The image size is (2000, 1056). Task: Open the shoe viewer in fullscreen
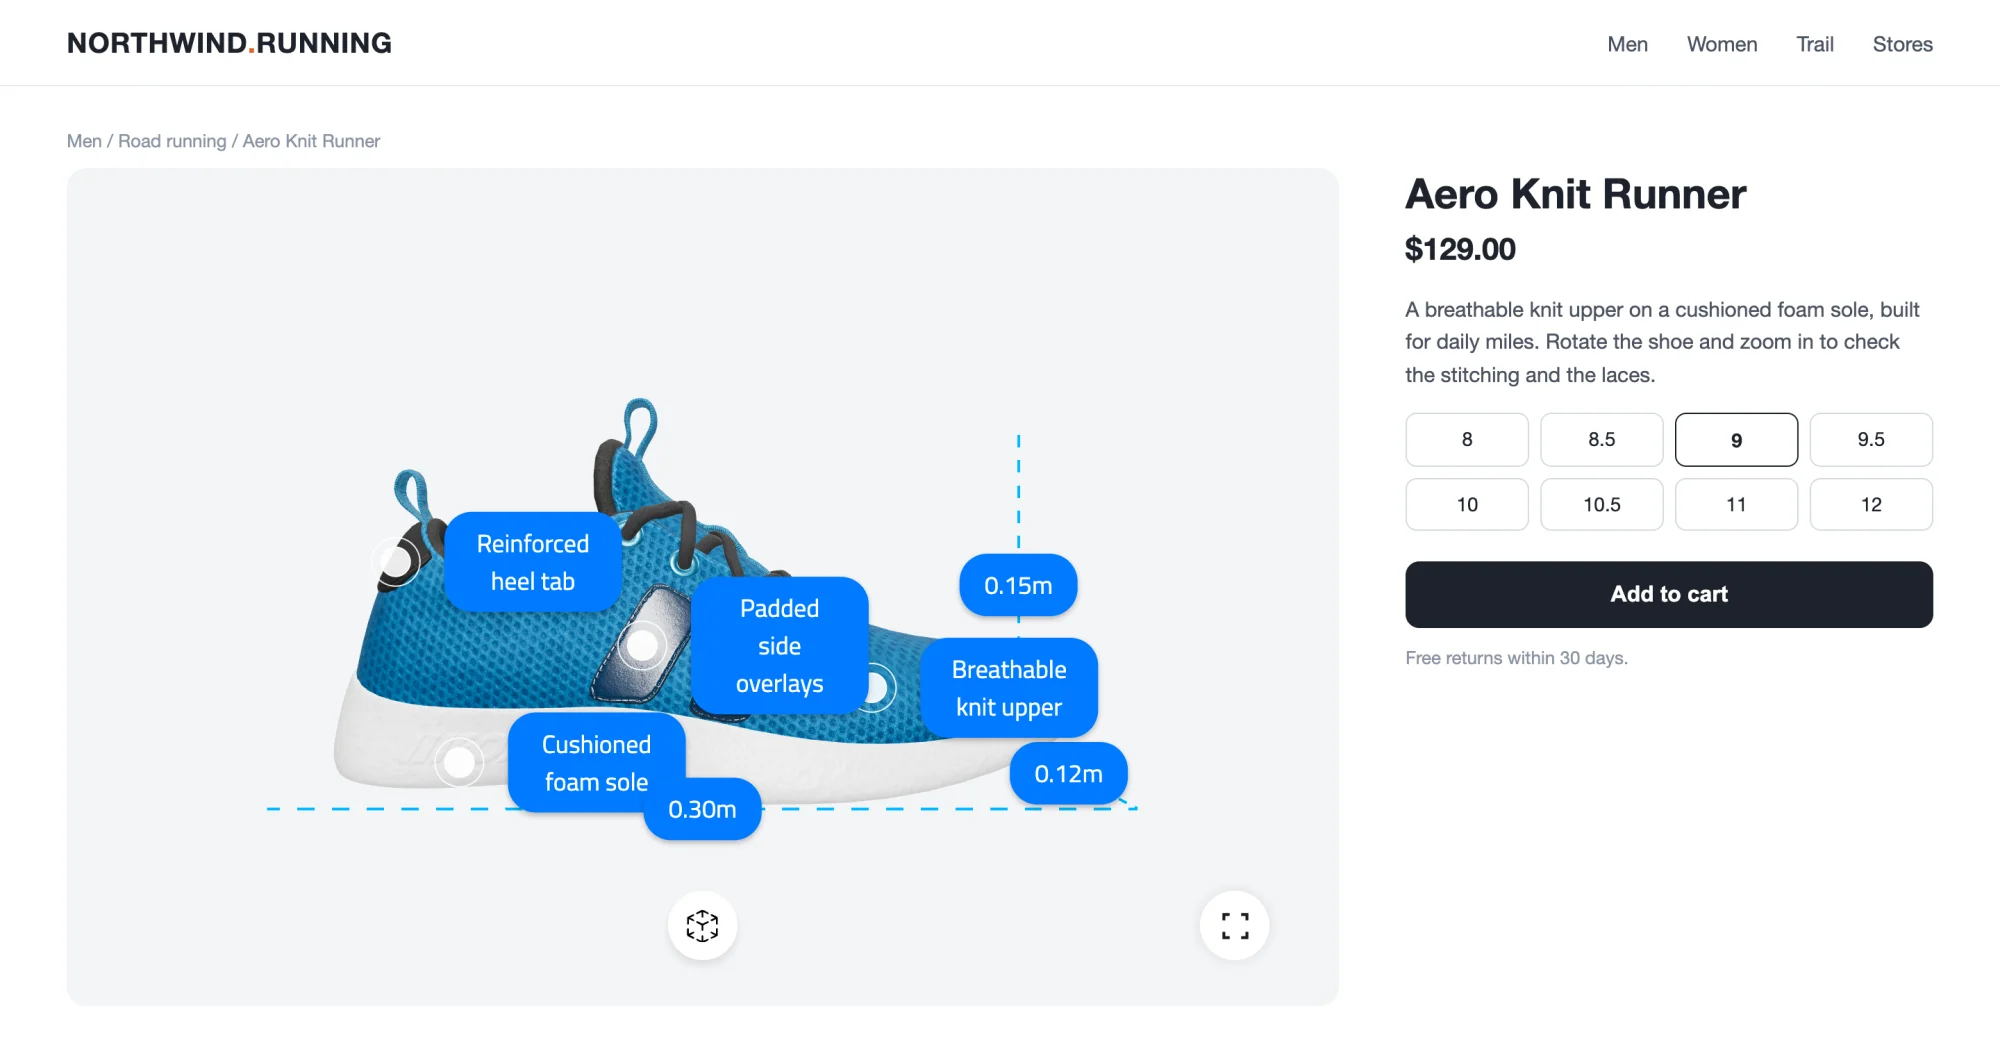point(1234,925)
